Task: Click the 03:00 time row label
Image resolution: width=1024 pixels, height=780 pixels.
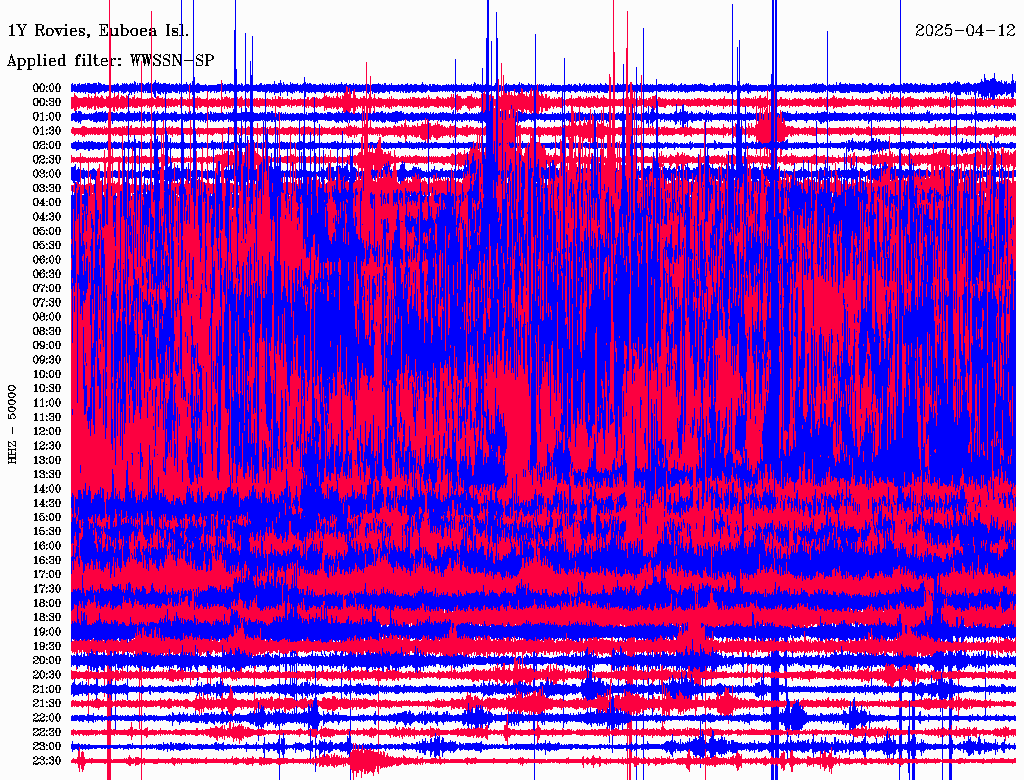Action: [x=47, y=174]
